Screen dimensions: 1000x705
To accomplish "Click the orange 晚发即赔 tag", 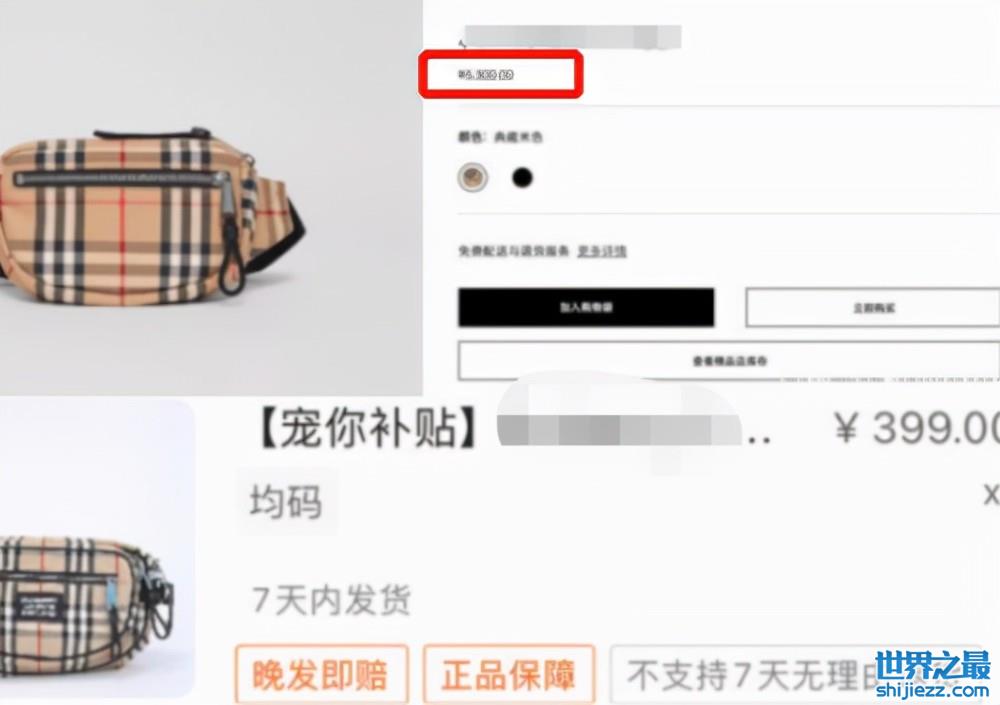I will 321,674.
